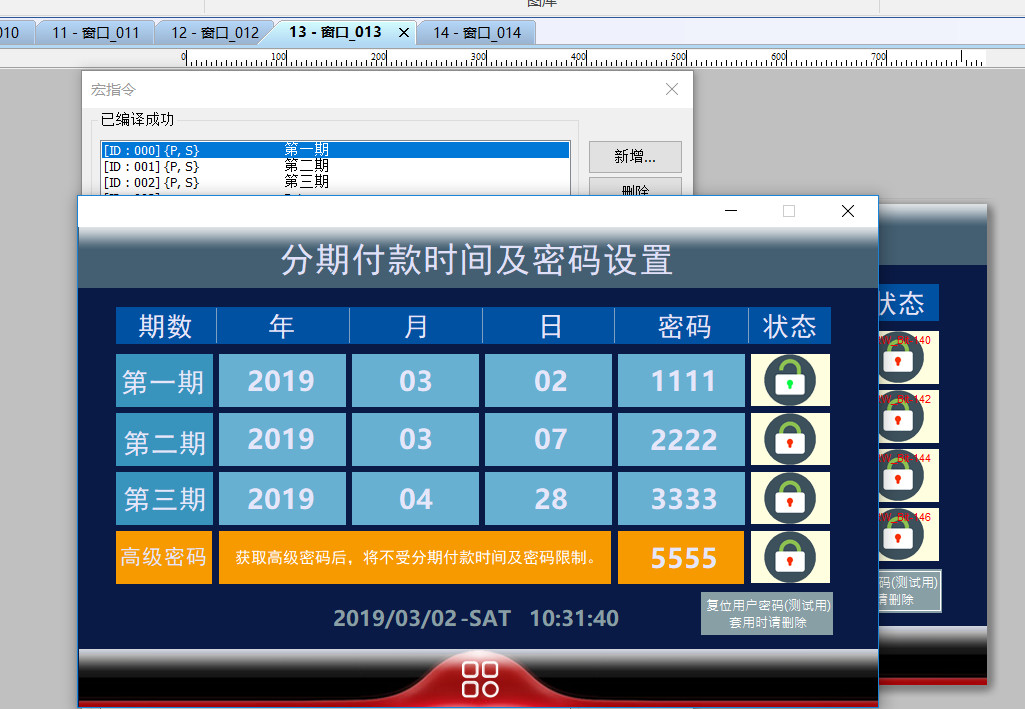The width and height of the screenshot is (1025, 709).
Task: Click the orange advanced password field 5555
Action: [x=683, y=558]
